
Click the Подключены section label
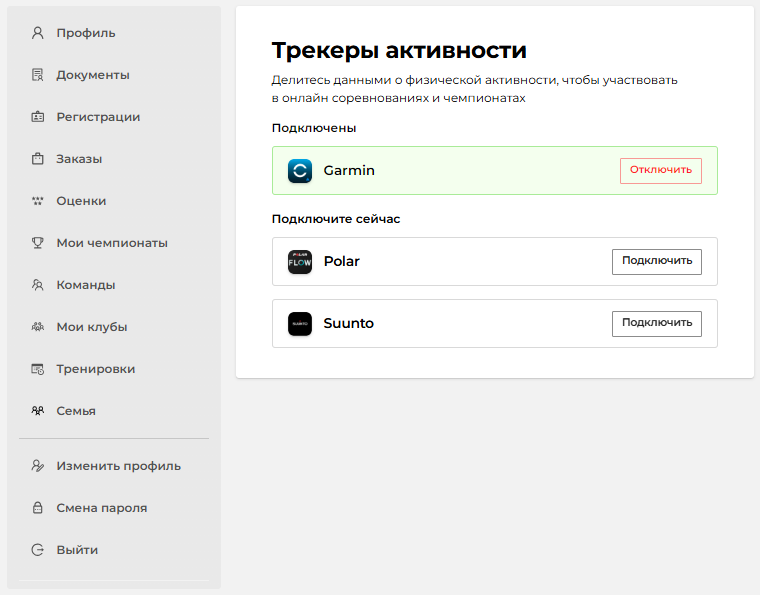[314, 128]
